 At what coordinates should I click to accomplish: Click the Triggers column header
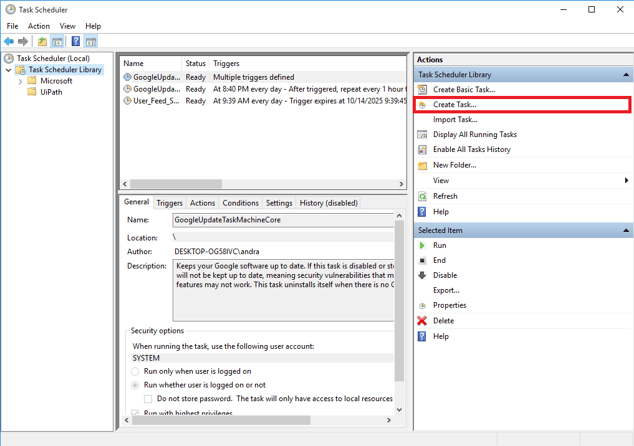point(308,63)
